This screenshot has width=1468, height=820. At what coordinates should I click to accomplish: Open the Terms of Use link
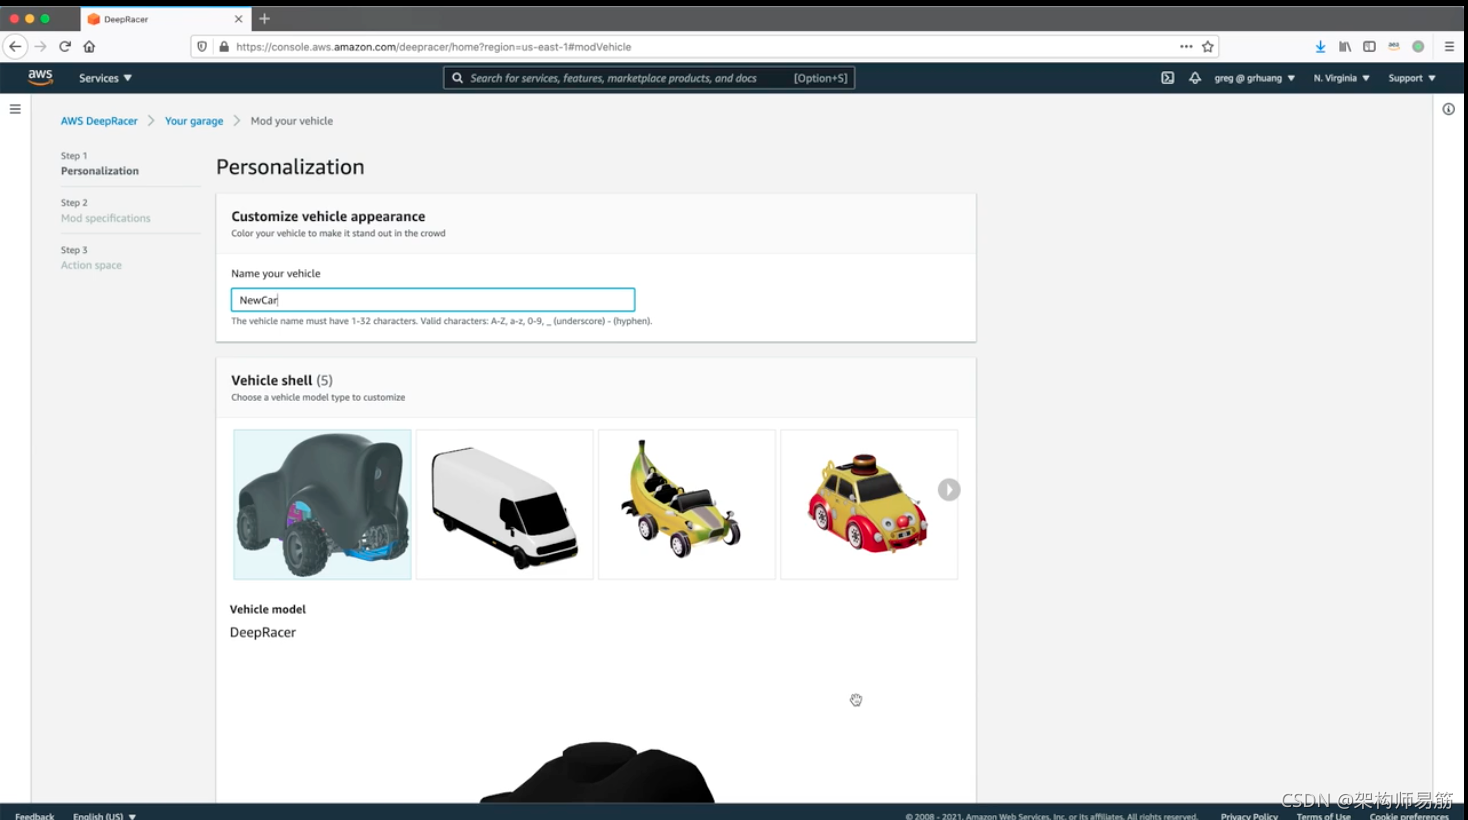click(x=1323, y=815)
